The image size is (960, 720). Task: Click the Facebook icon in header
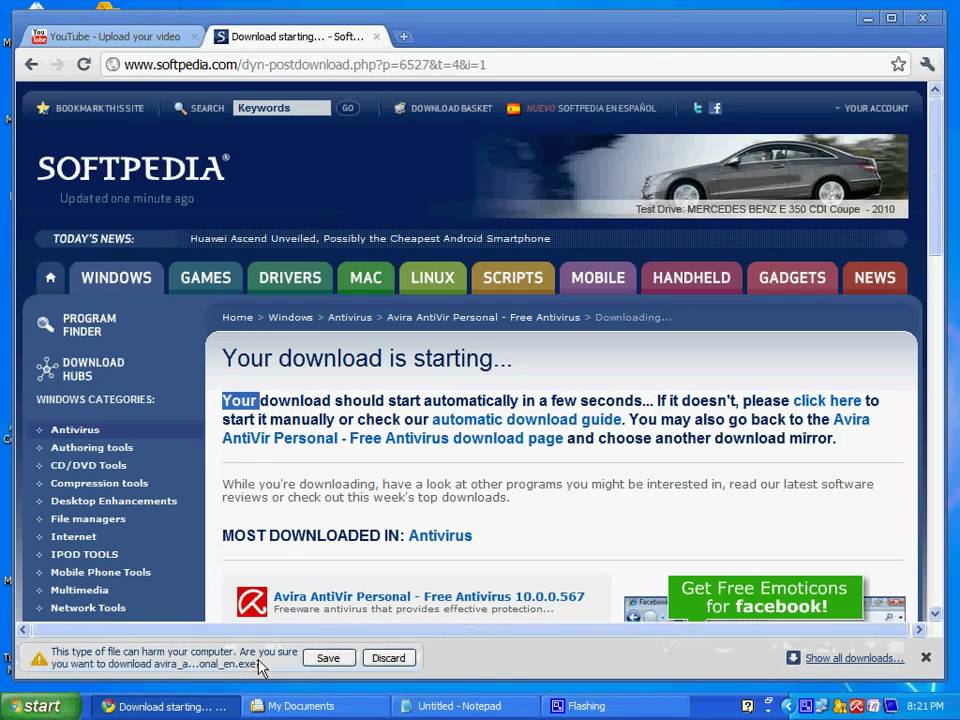[x=715, y=108]
